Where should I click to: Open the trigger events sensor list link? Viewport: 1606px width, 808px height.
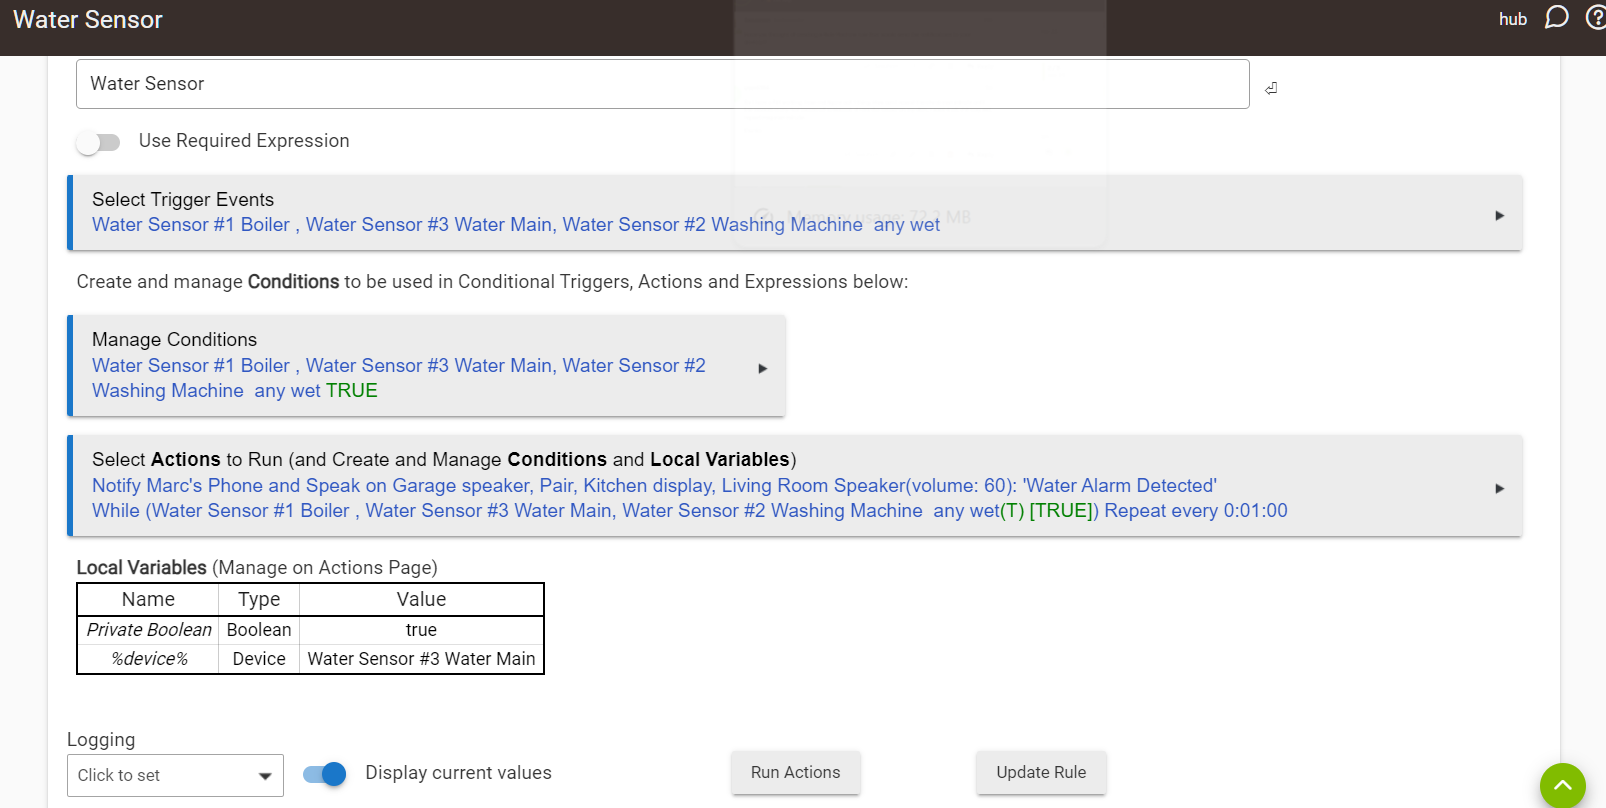click(515, 225)
